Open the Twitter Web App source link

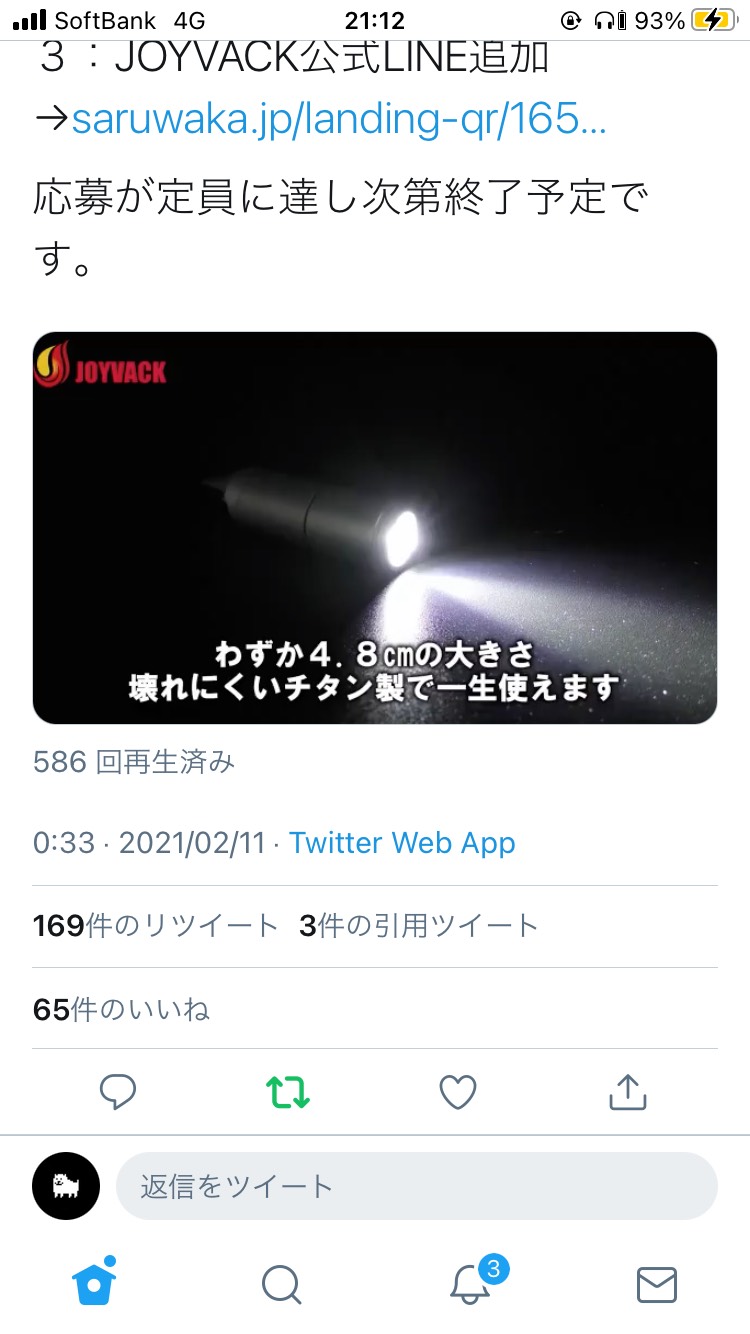coord(402,843)
